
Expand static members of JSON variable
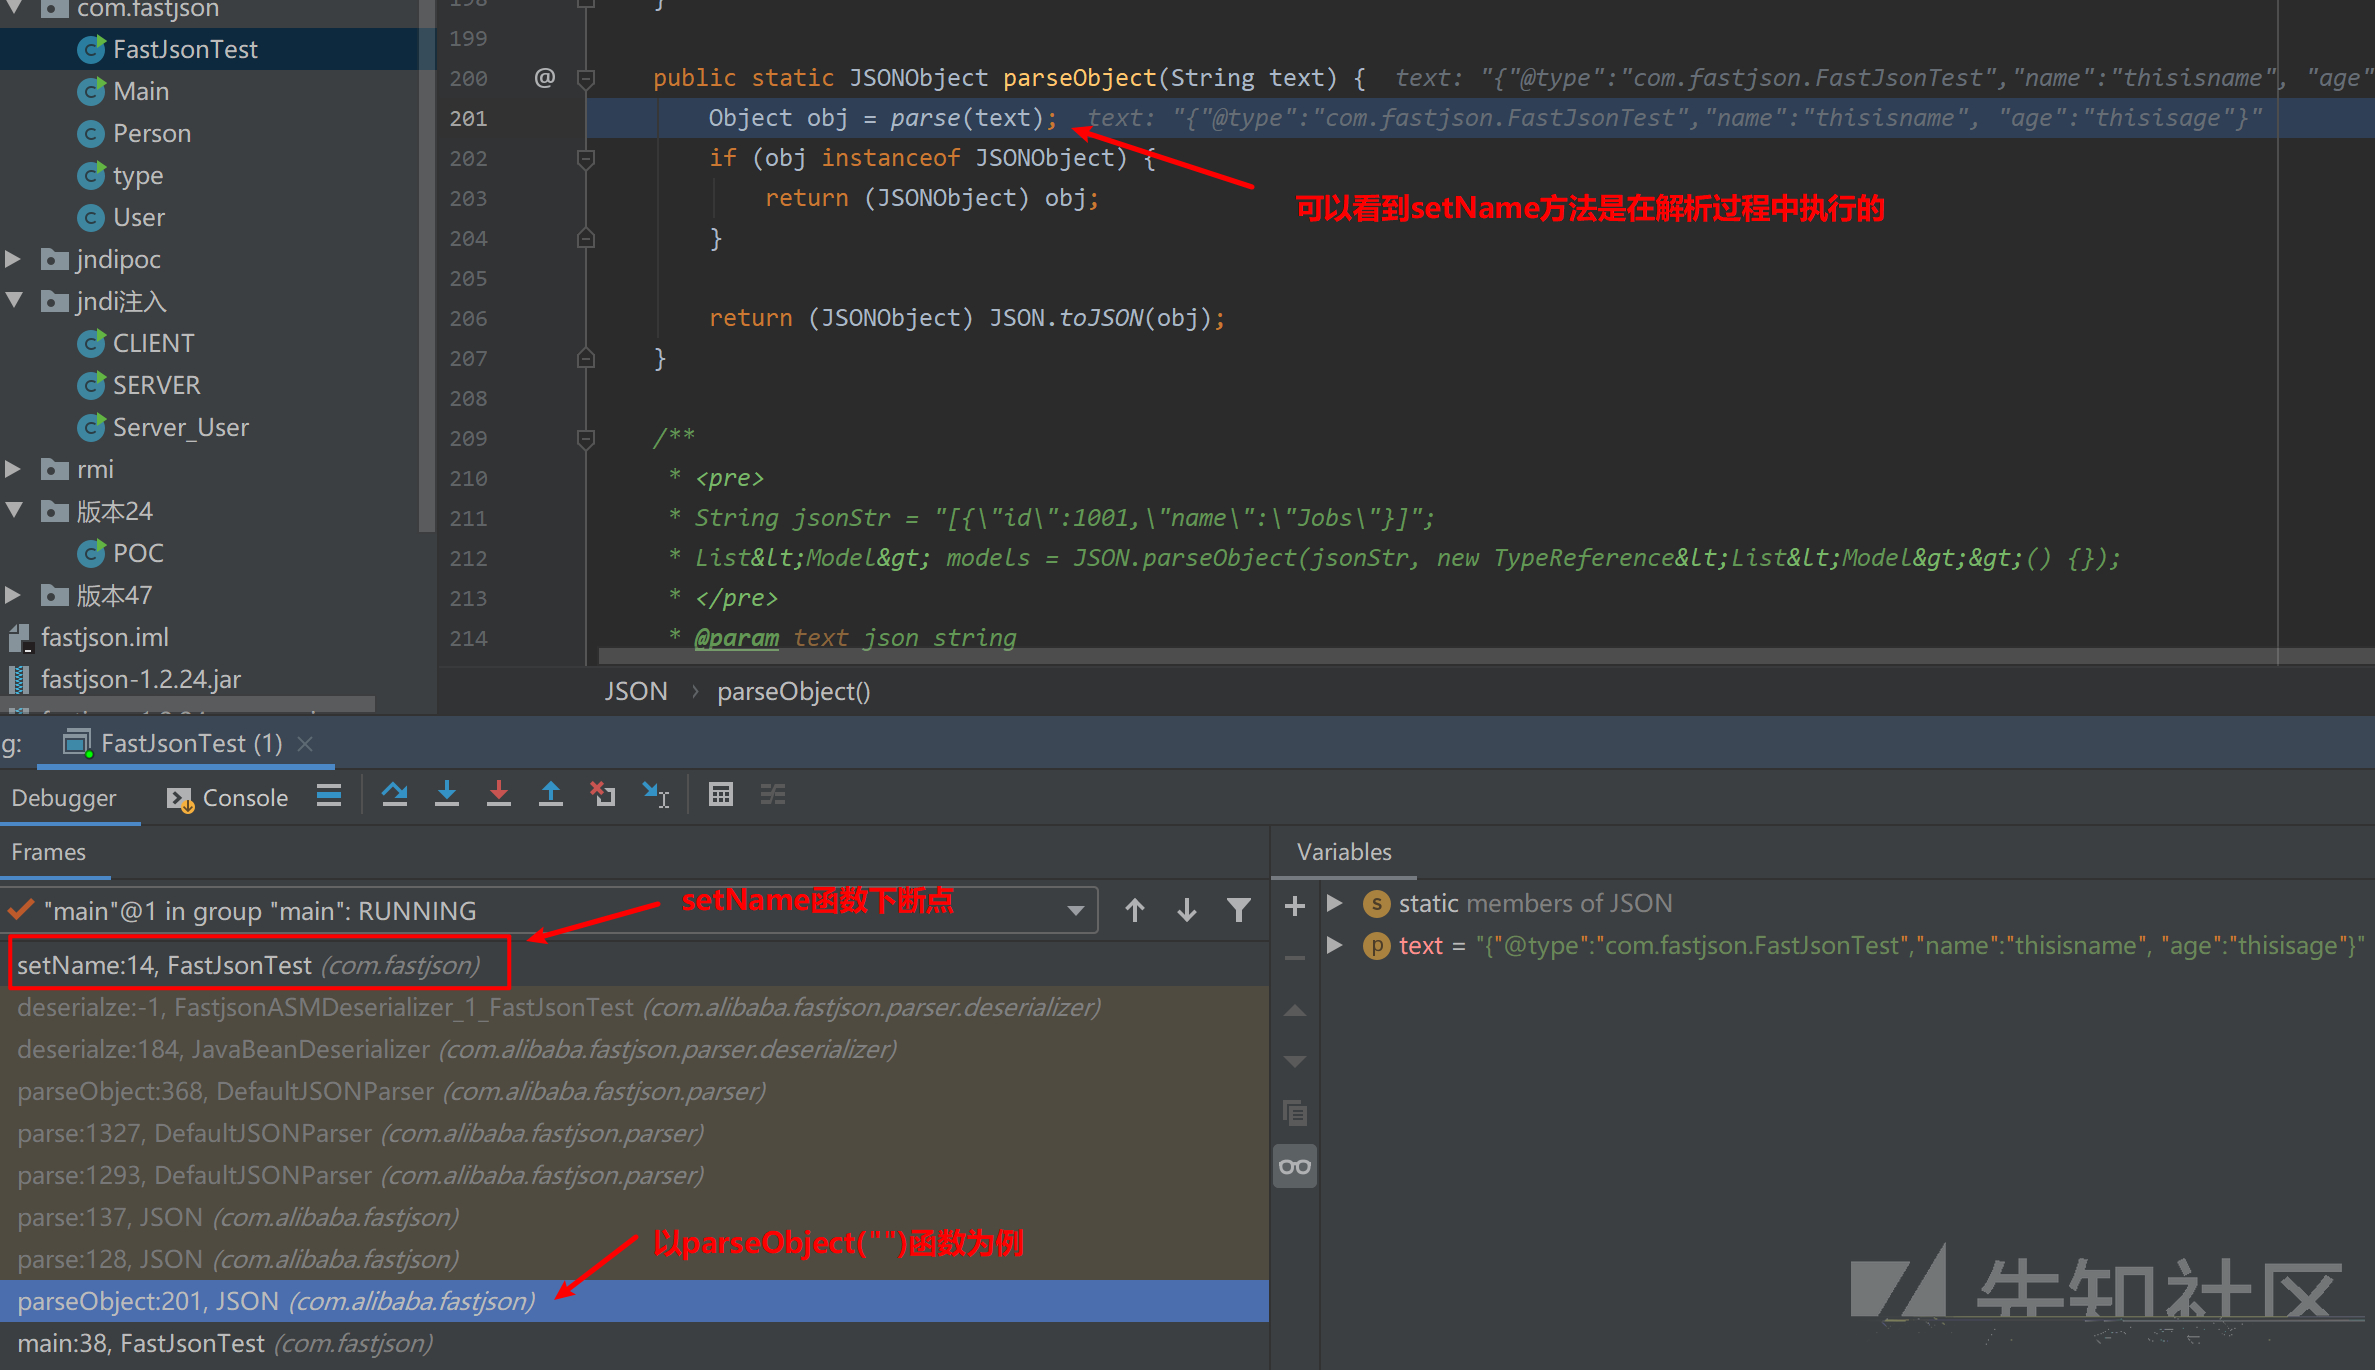(x=1334, y=903)
